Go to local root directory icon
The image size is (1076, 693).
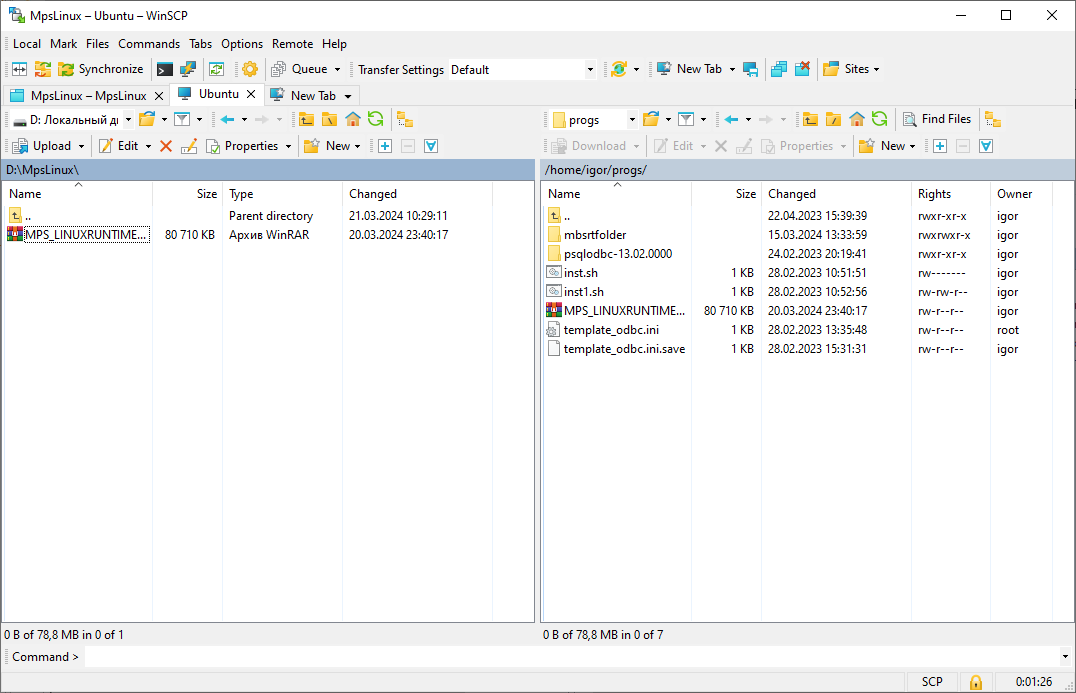pyautogui.click(x=329, y=119)
